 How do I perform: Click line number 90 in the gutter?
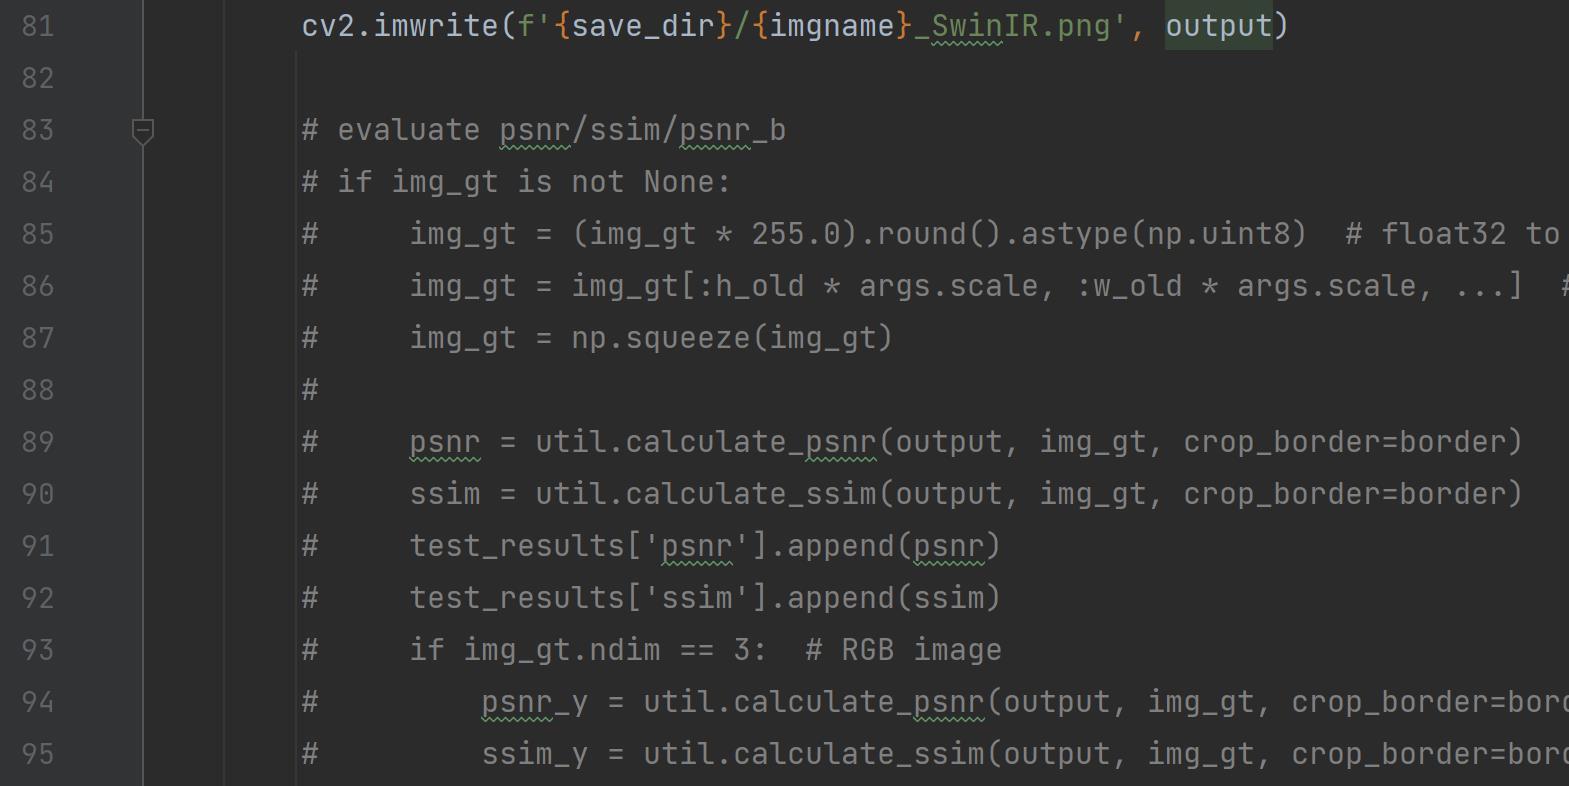pyautogui.click(x=38, y=494)
